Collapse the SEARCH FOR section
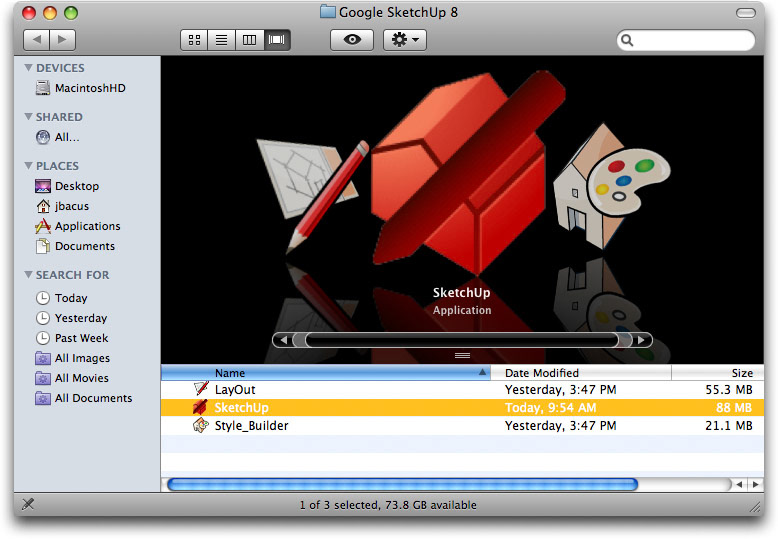The image size is (778, 539). click(28, 274)
